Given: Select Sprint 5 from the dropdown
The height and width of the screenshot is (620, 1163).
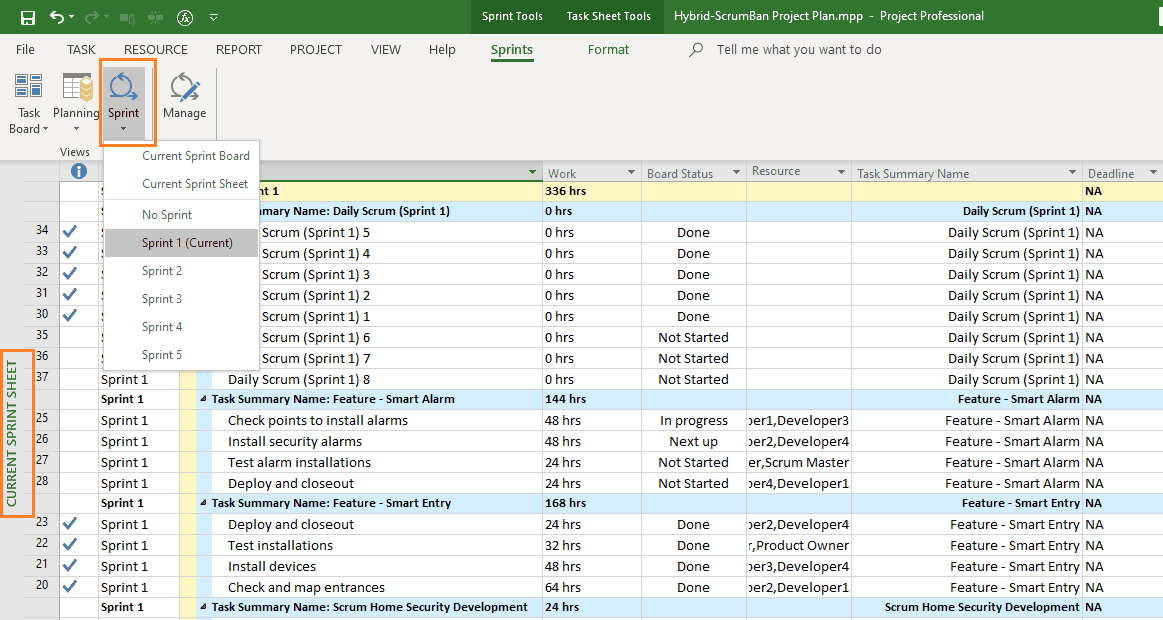Looking at the screenshot, I should click(162, 355).
